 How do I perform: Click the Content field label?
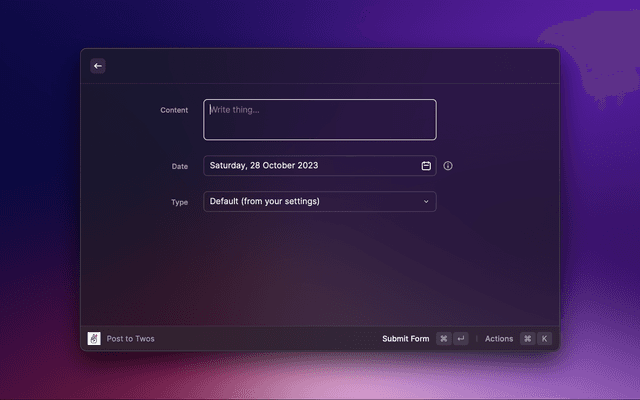coord(174,110)
